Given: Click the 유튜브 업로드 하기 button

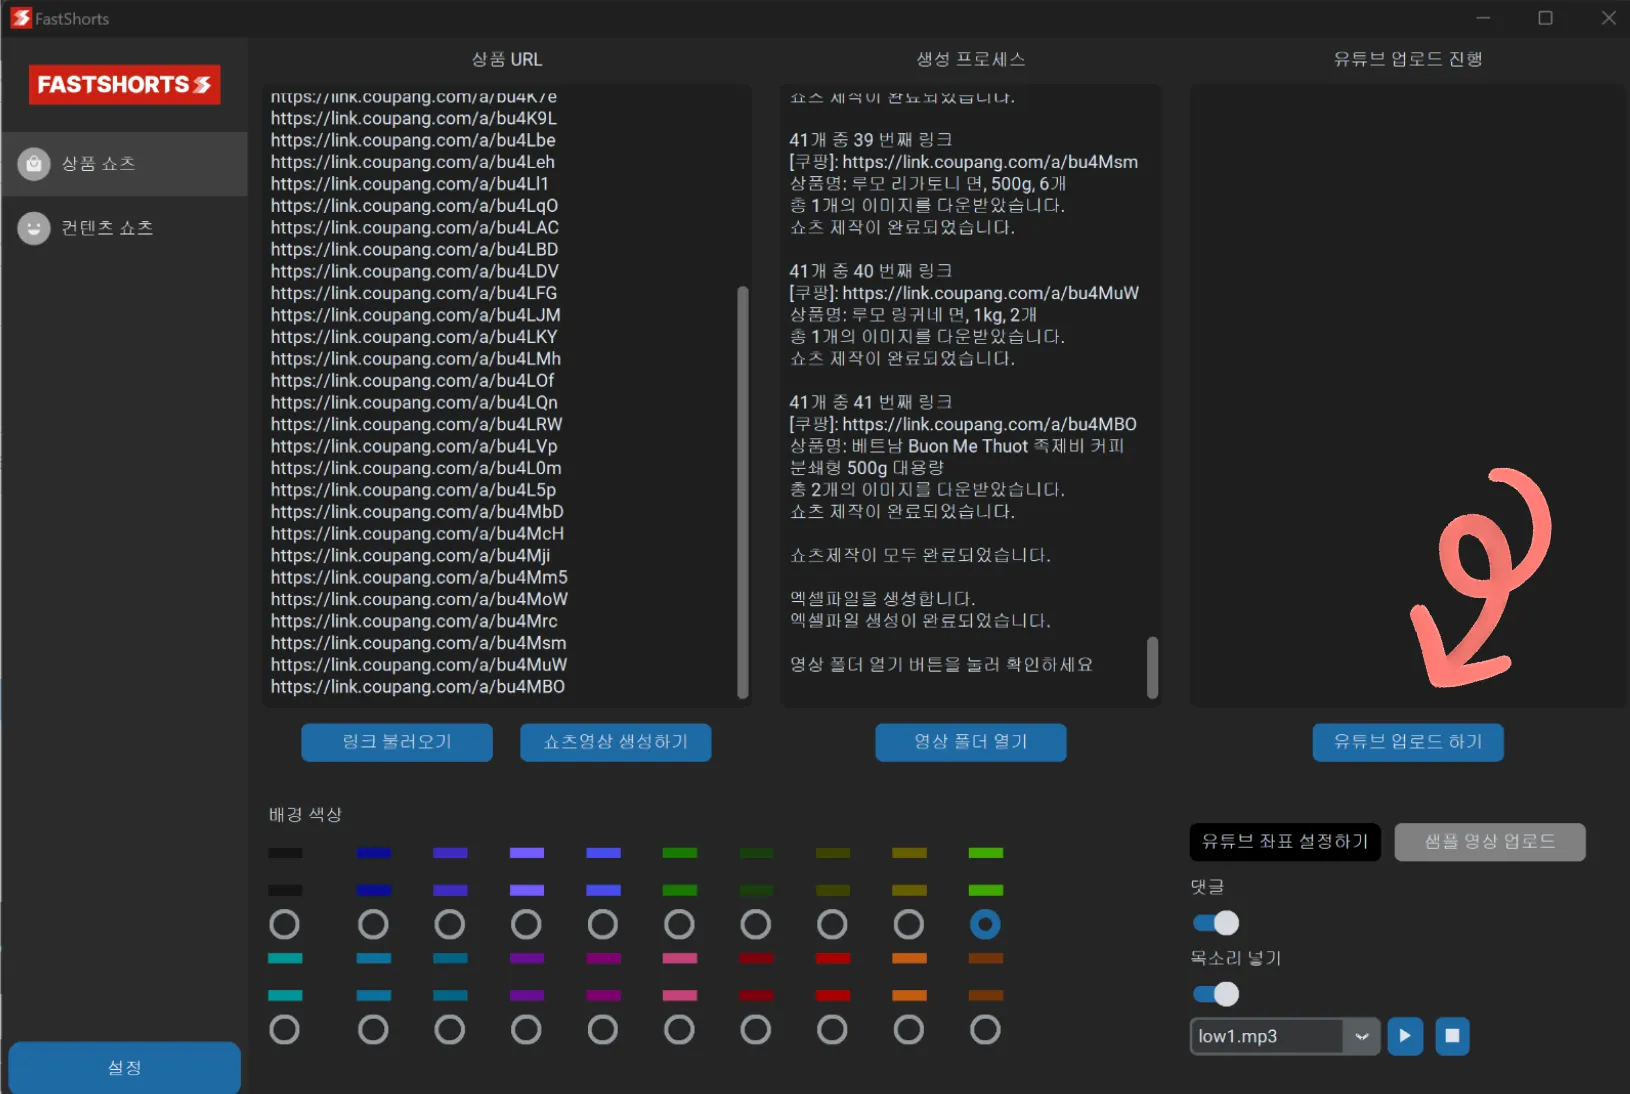Looking at the screenshot, I should [x=1408, y=742].
